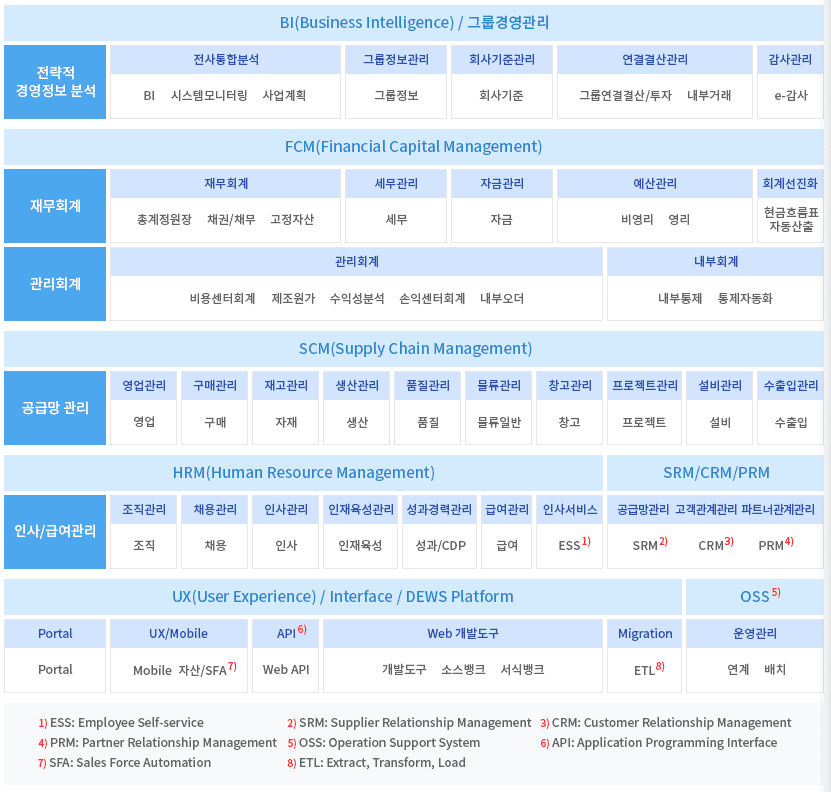This screenshot has width=831, height=792.
Task: Open the 고정자산 module item
Action: [x=292, y=219]
